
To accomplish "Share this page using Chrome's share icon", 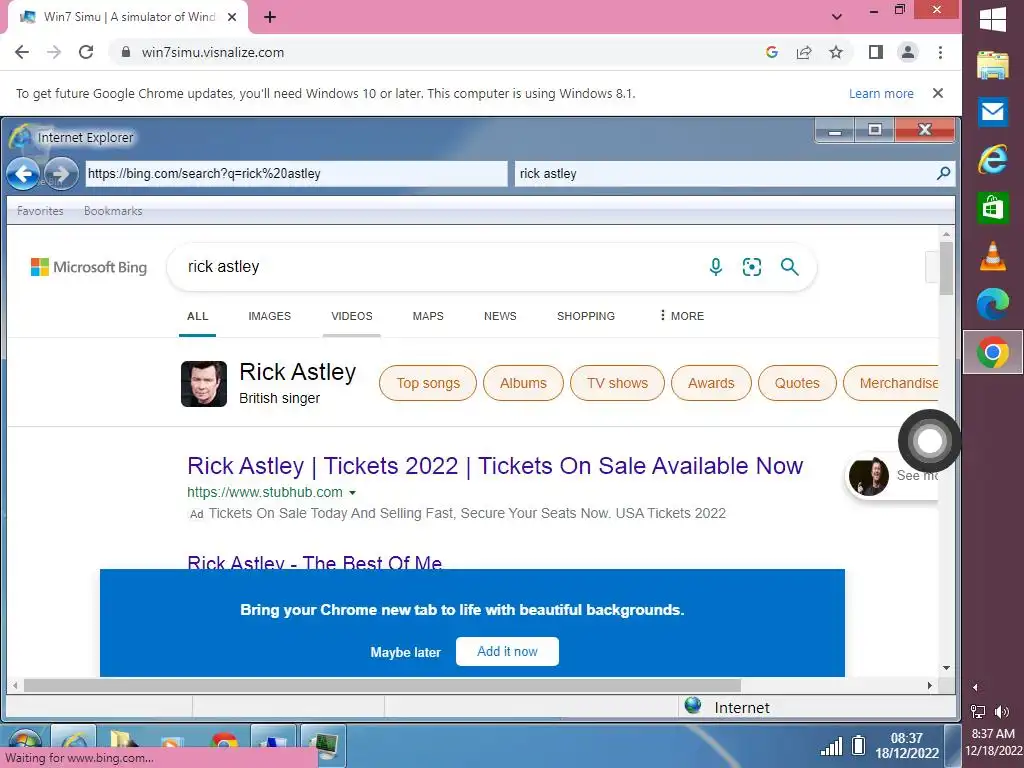I will [804, 52].
